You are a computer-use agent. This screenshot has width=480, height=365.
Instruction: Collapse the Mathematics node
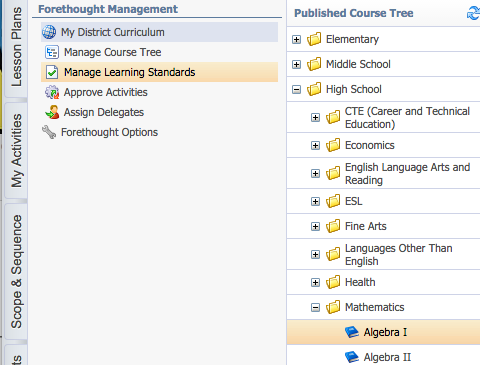[x=315, y=307]
